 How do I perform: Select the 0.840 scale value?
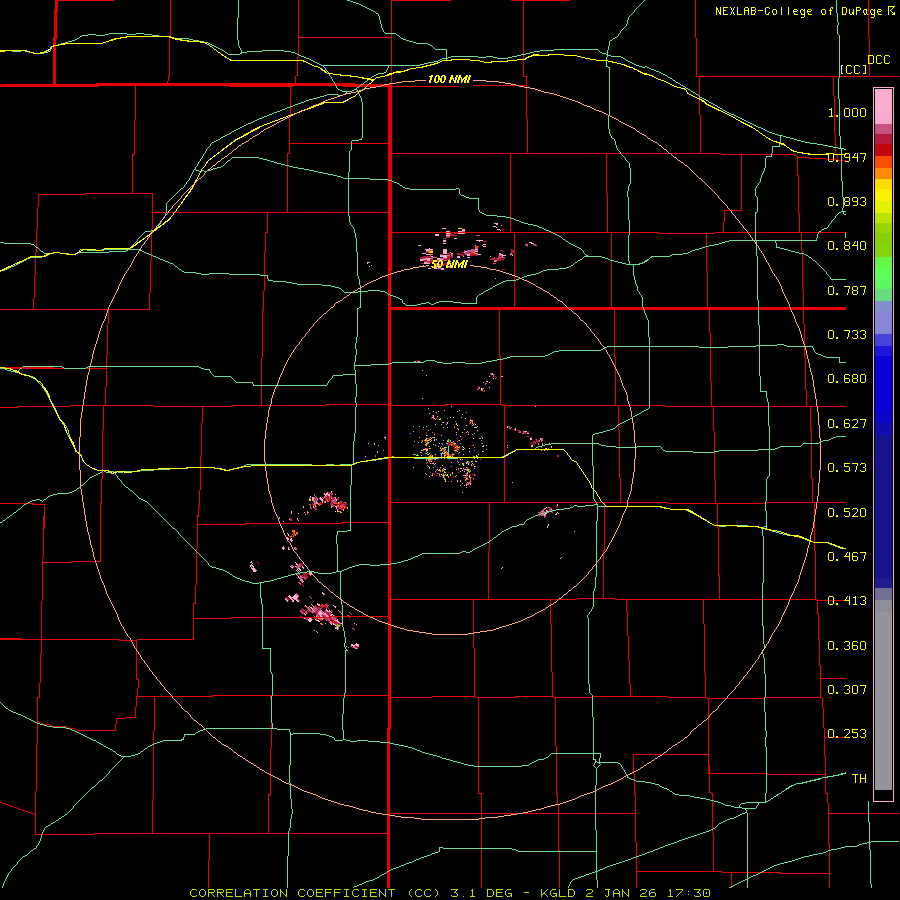[847, 246]
